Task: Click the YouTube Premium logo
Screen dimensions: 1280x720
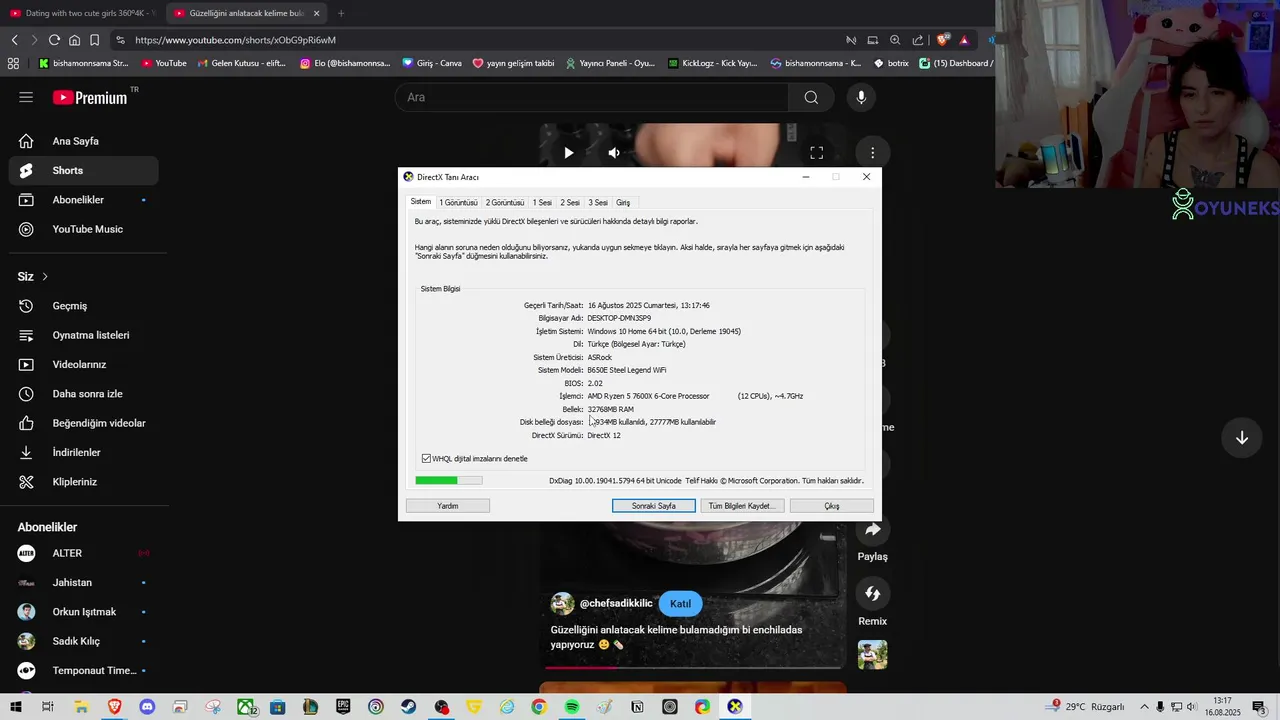Action: click(91, 97)
